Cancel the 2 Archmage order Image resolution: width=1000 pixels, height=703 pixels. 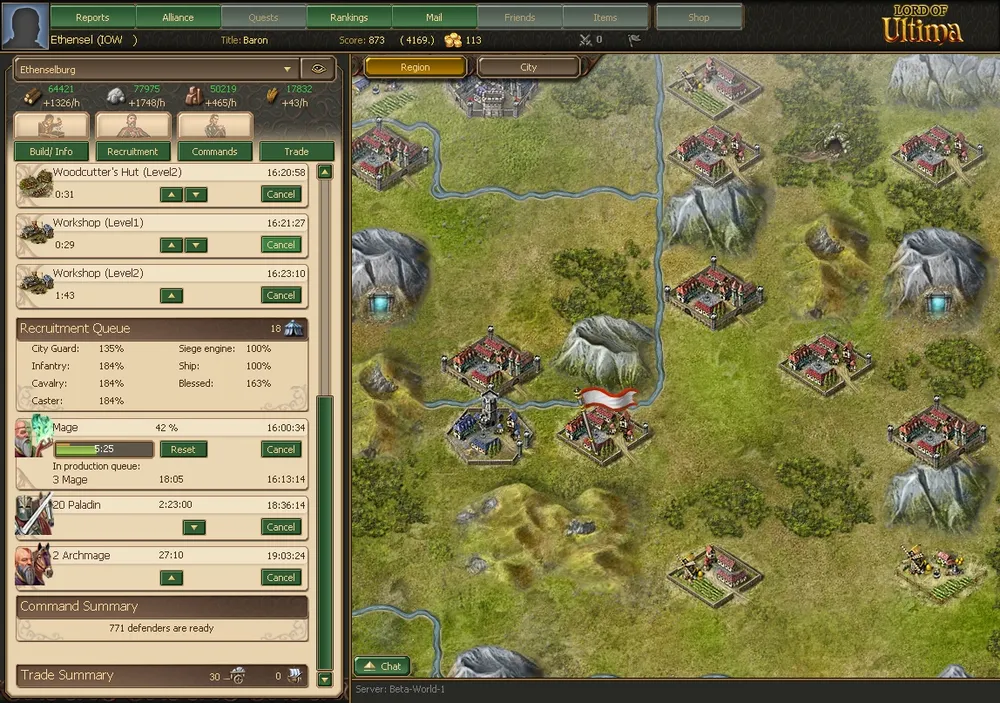[281, 578]
